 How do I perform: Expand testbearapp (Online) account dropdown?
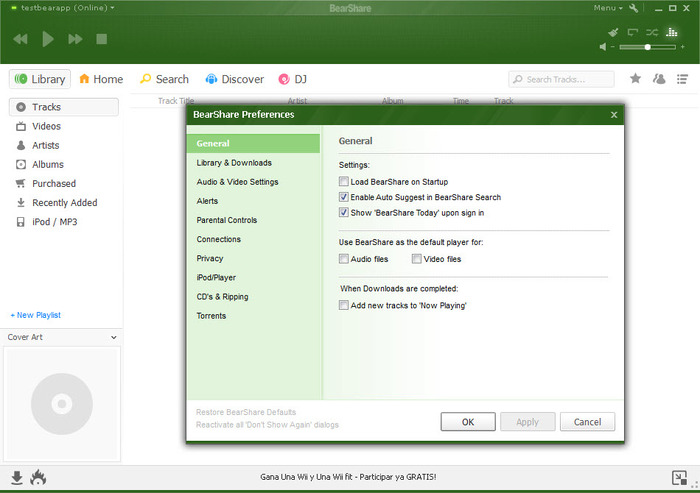coord(67,8)
